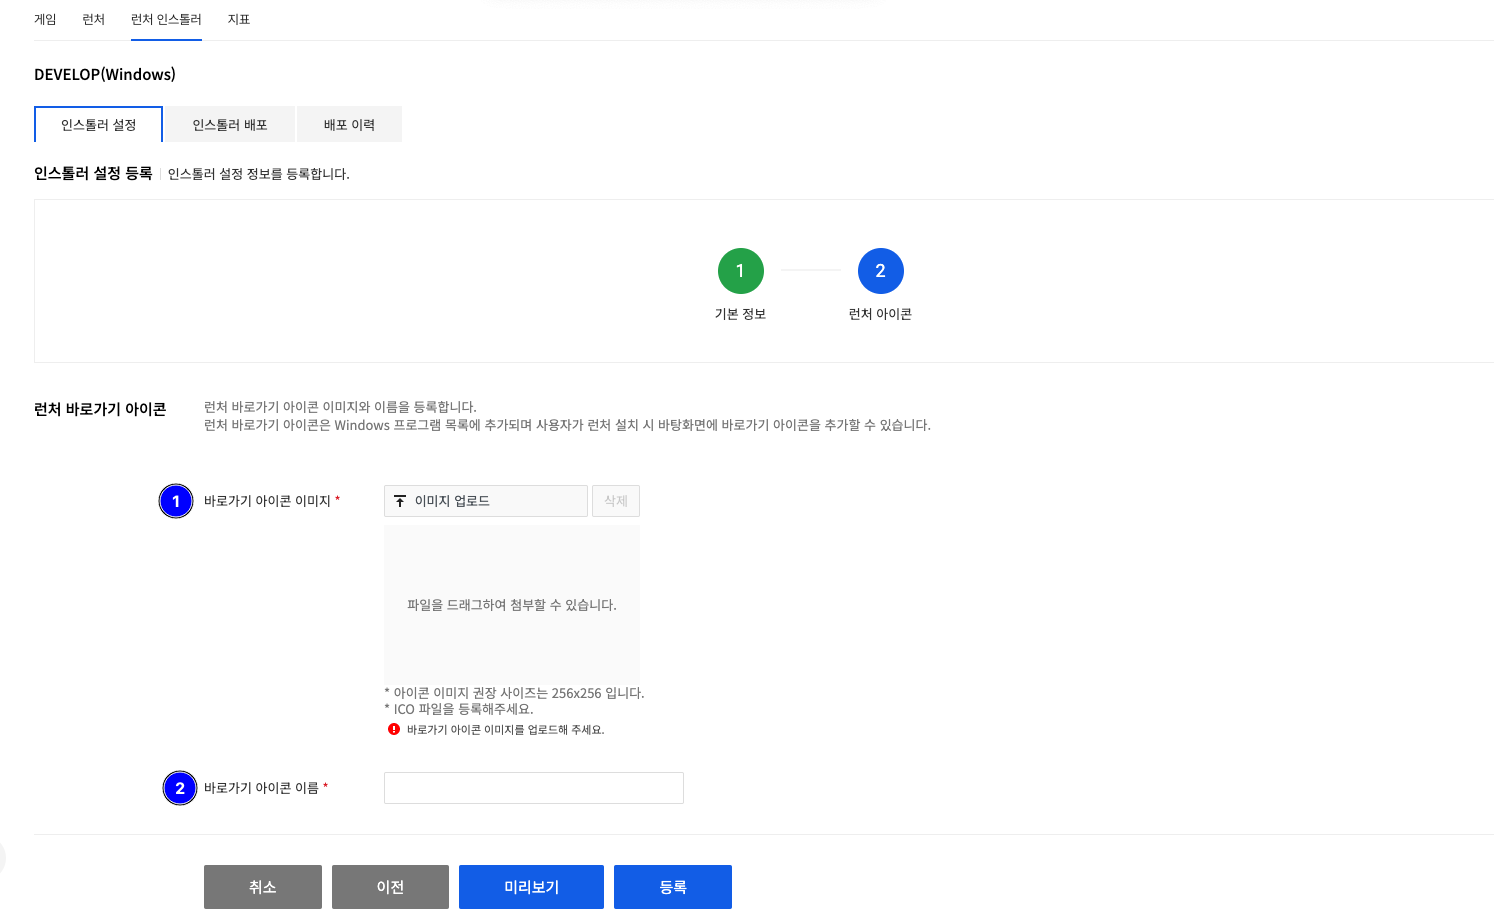Open the 지표 top tab

click(238, 20)
